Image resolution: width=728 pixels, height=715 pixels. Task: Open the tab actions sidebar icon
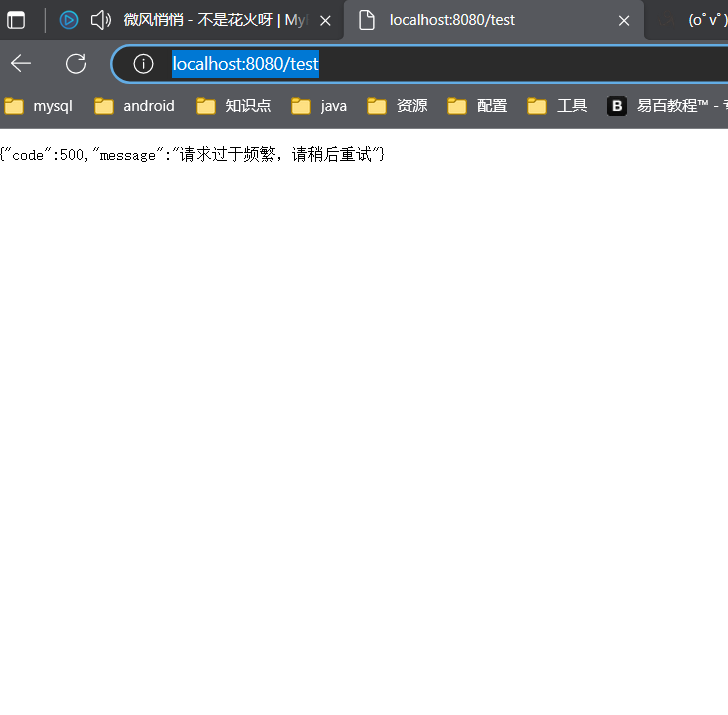pyautogui.click(x=16, y=20)
